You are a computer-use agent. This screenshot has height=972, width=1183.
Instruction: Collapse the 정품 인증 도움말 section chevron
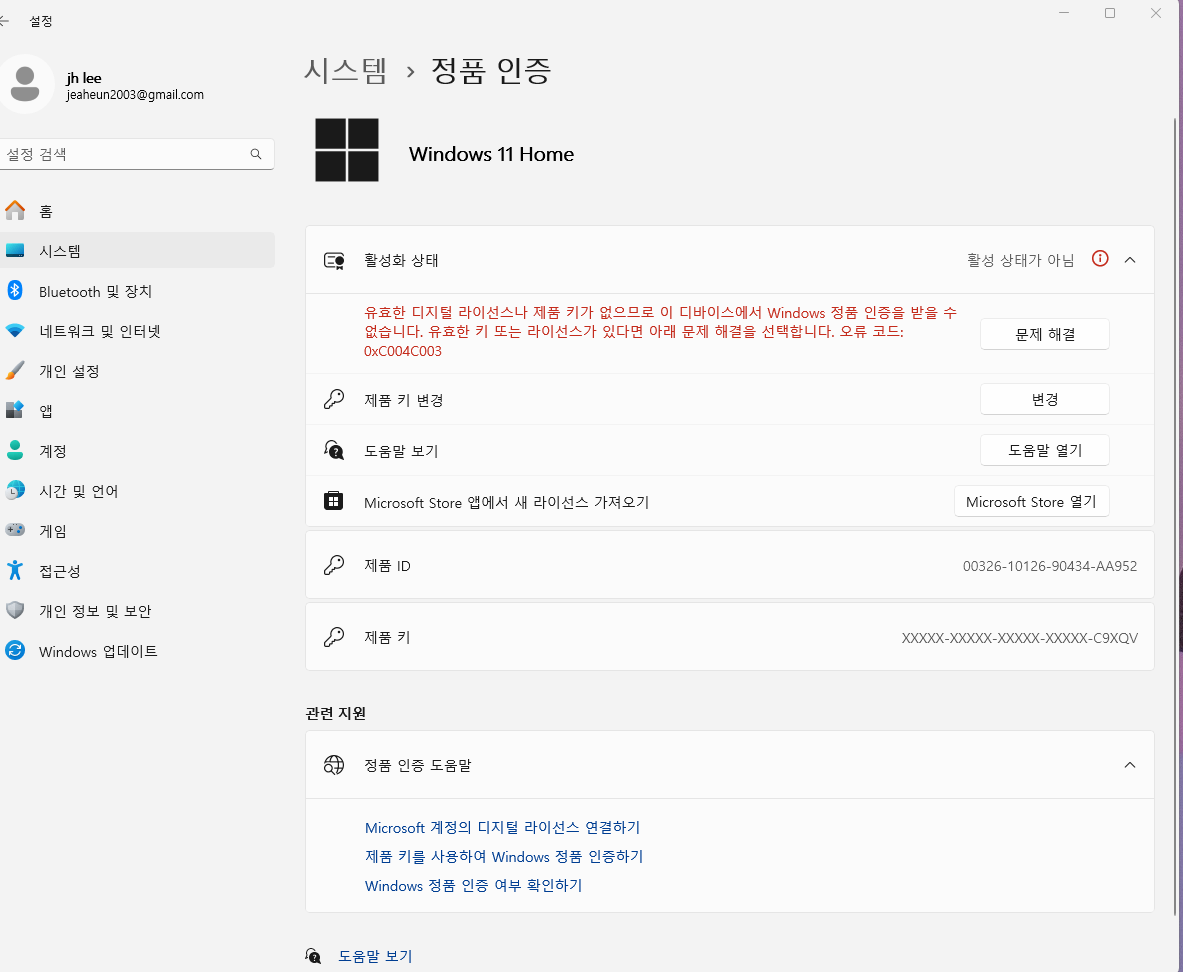(1130, 764)
